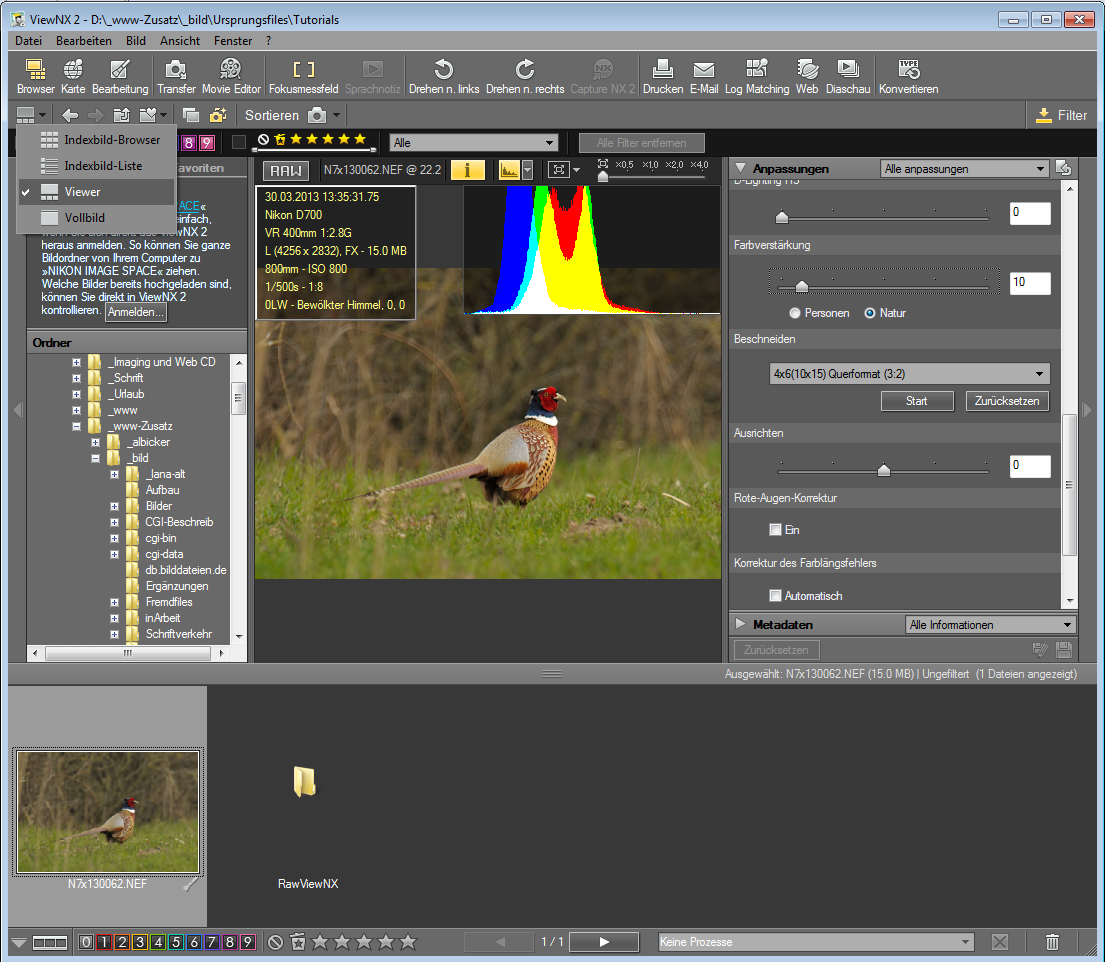Image resolution: width=1105 pixels, height=962 pixels.
Task: Click Zurücksetzen button under Beschneiden
Action: (x=1007, y=401)
